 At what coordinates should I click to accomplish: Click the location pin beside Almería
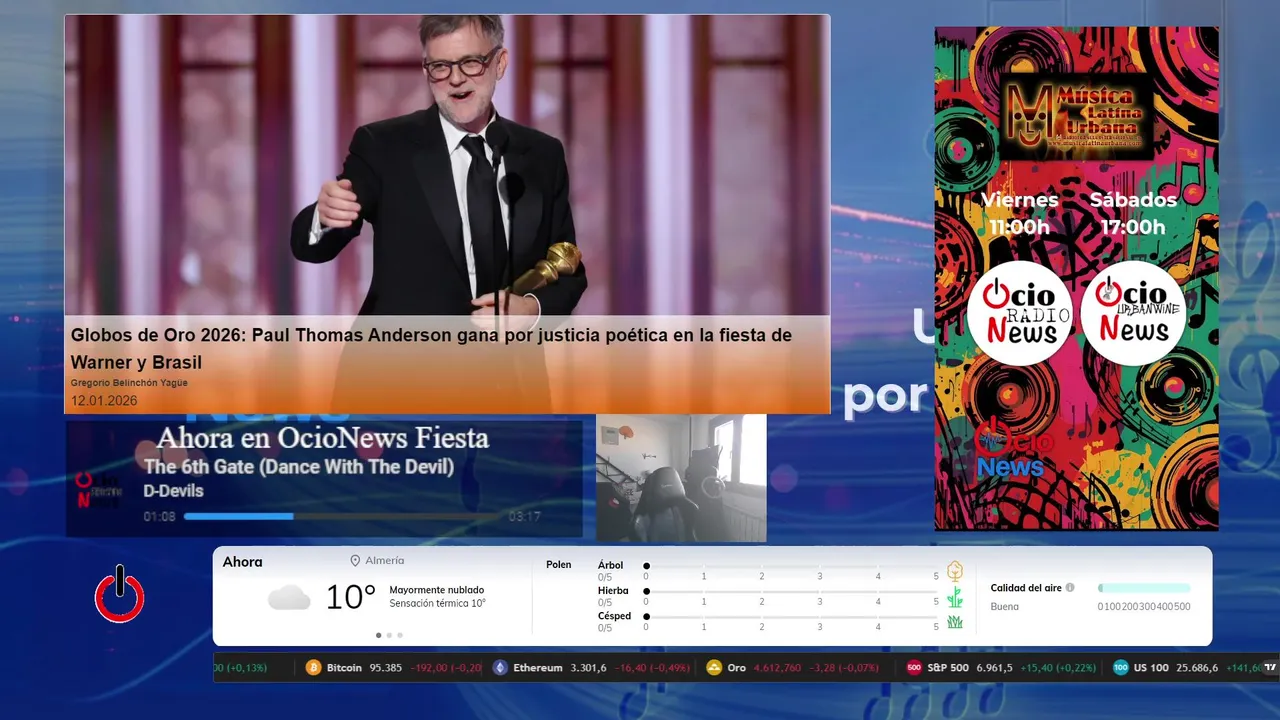(x=355, y=561)
